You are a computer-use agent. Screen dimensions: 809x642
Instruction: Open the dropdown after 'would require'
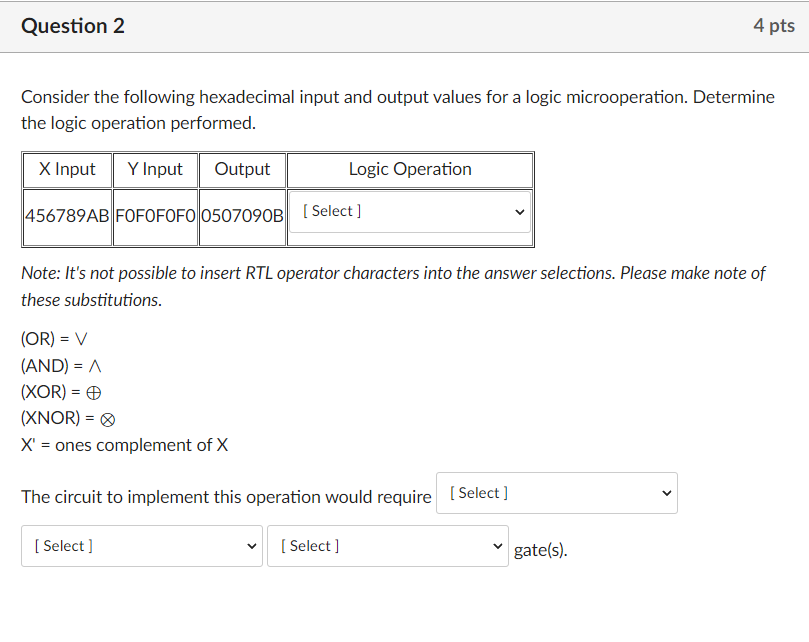pos(556,492)
